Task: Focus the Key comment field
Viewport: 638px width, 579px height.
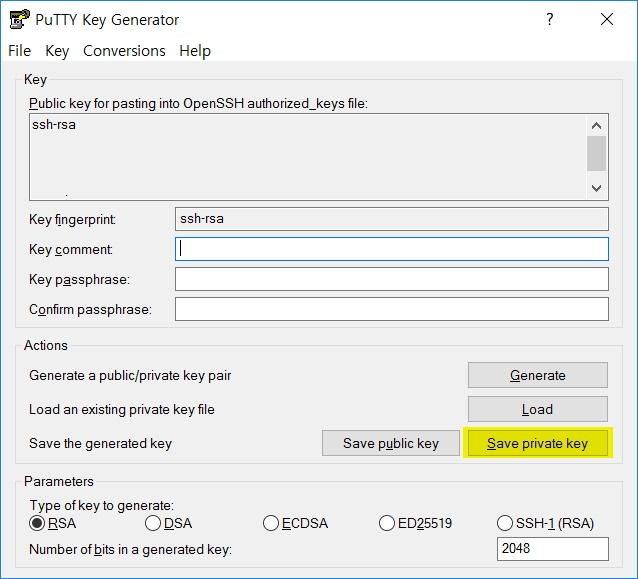Action: point(392,249)
